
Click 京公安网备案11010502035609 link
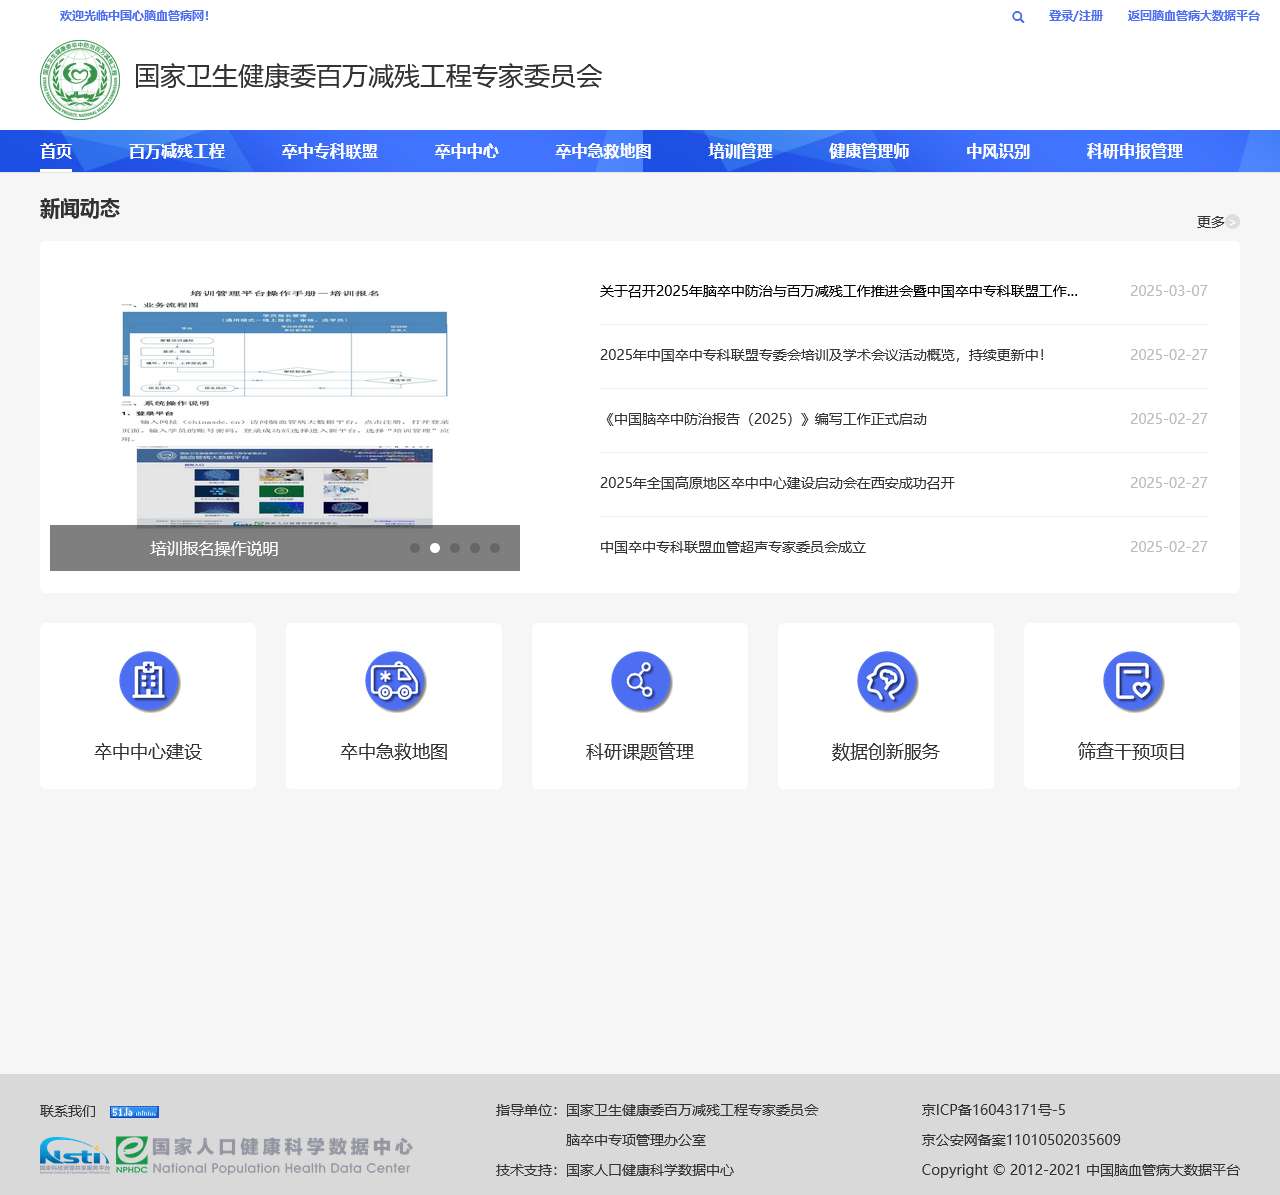pyautogui.click(x=1021, y=1140)
